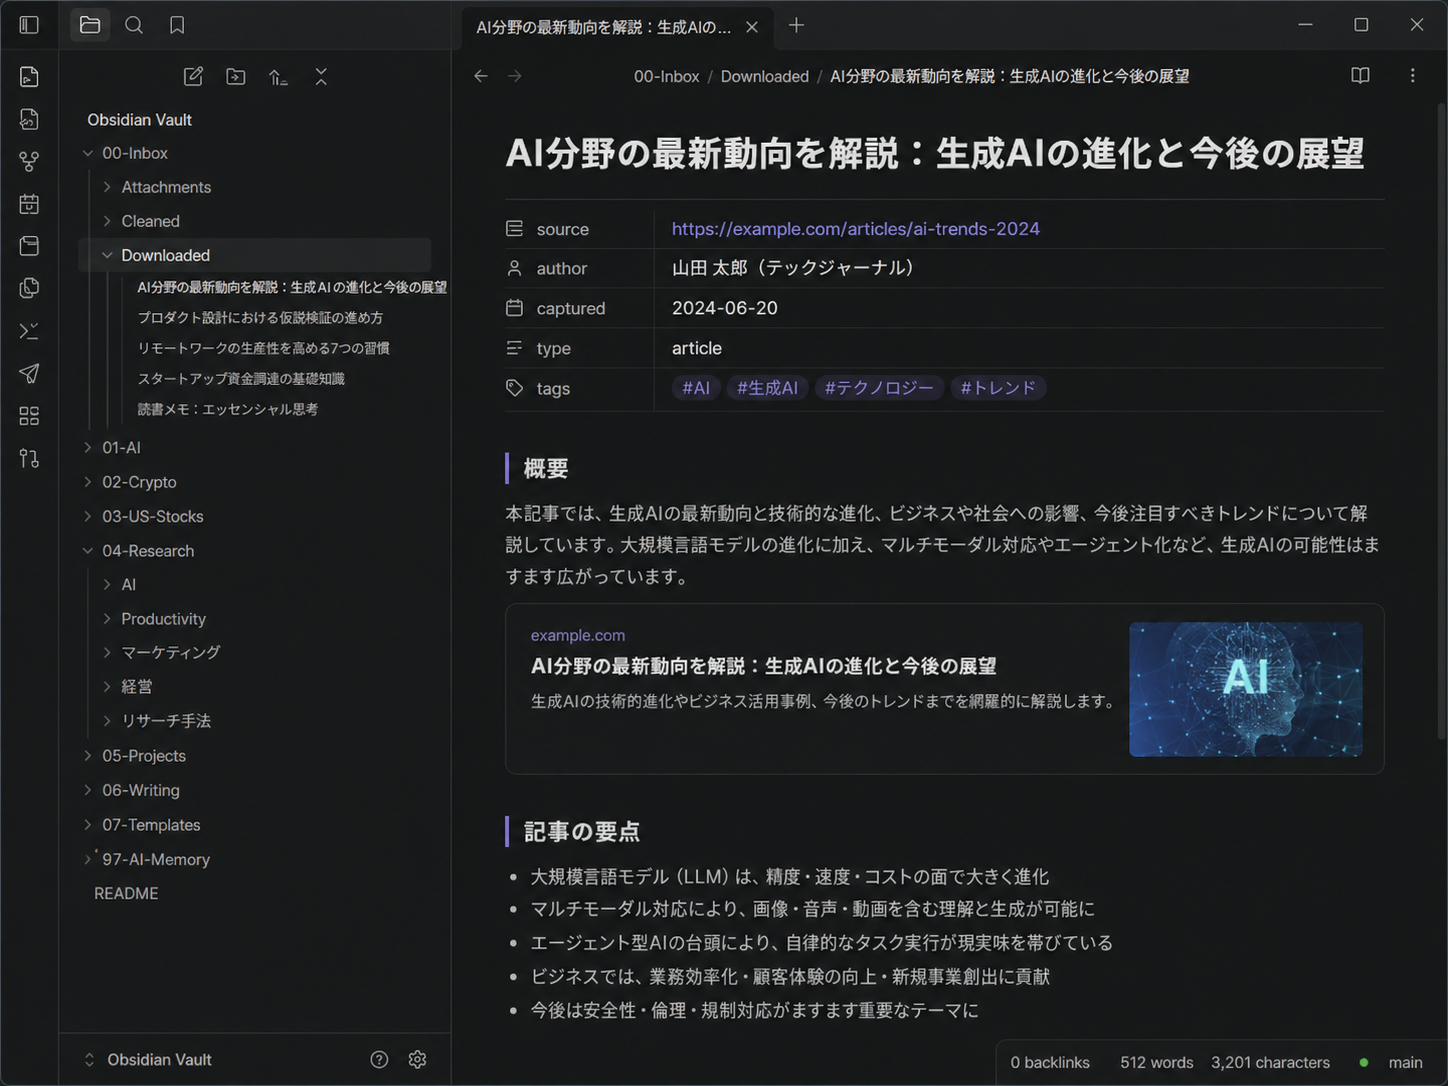Navigate forward with right arrow
Viewport: 1448px width, 1086px height.
coord(515,76)
